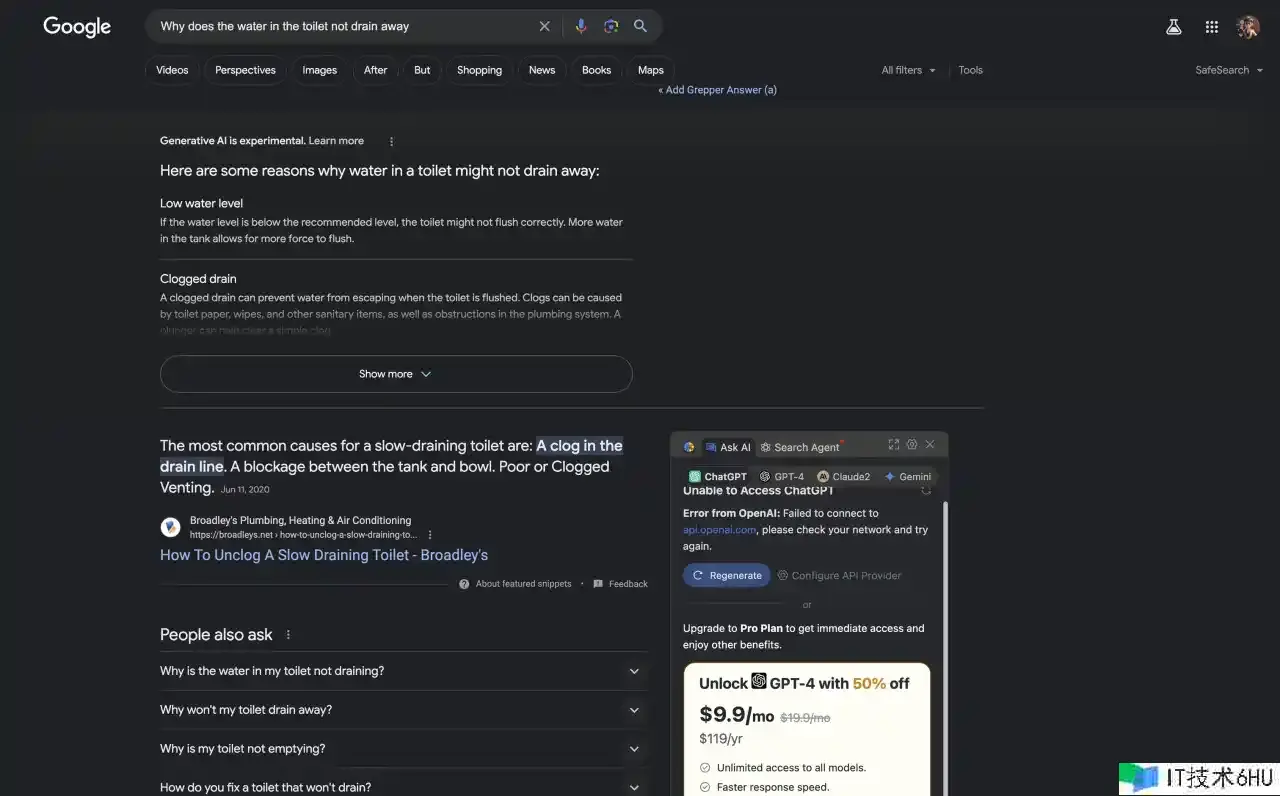Click Show more in the AI overview
The width and height of the screenshot is (1280, 796).
click(x=396, y=374)
